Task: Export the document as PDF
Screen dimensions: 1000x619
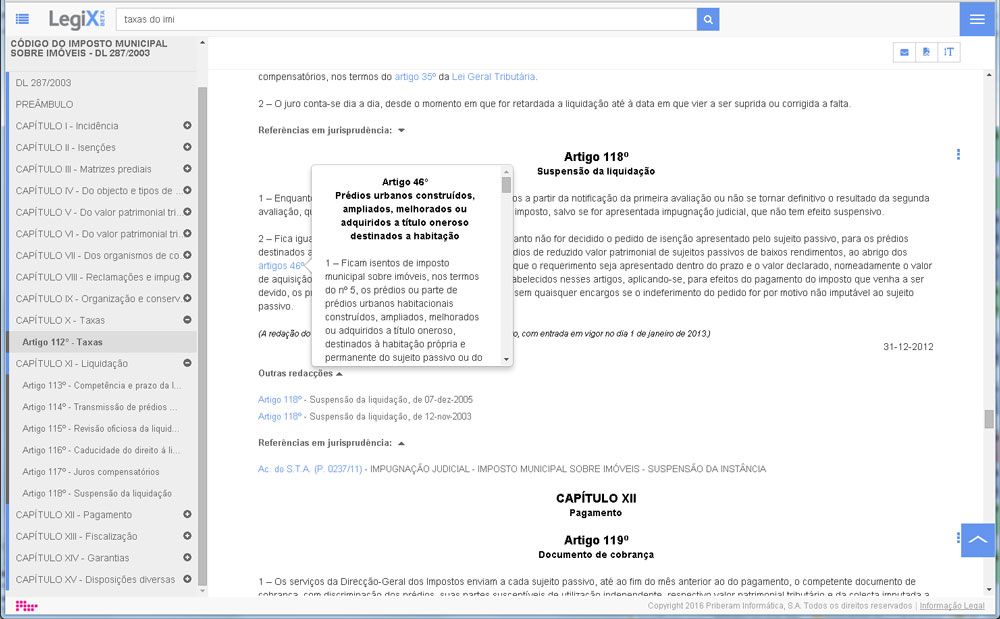Action: [x=928, y=51]
